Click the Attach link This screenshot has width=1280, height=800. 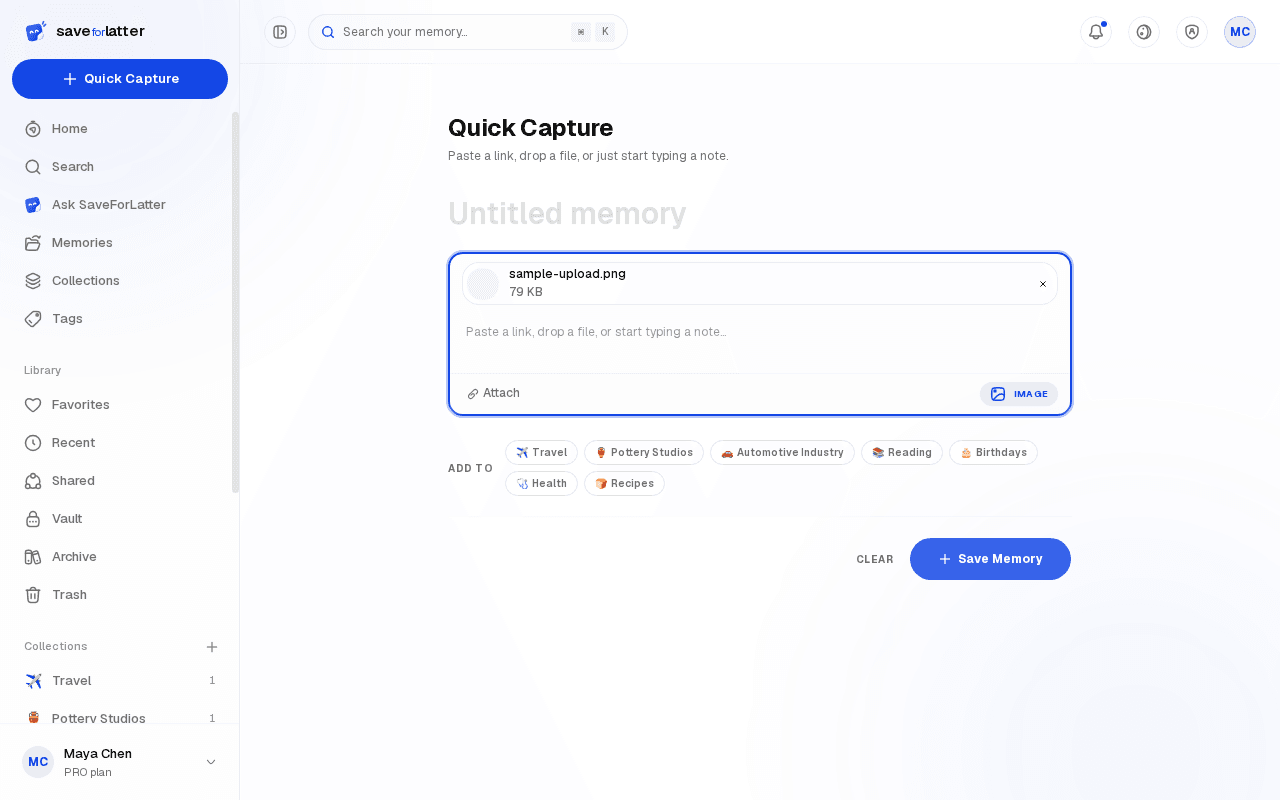coord(494,393)
